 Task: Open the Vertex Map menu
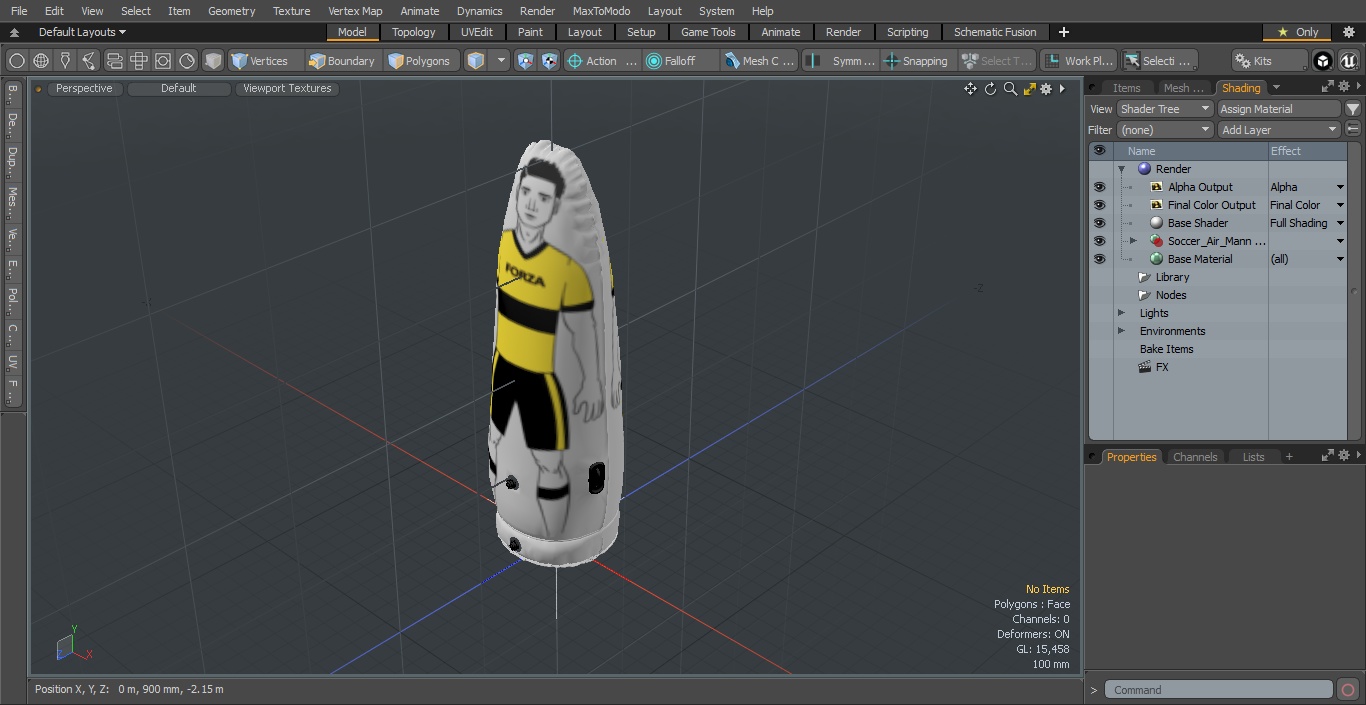click(355, 11)
